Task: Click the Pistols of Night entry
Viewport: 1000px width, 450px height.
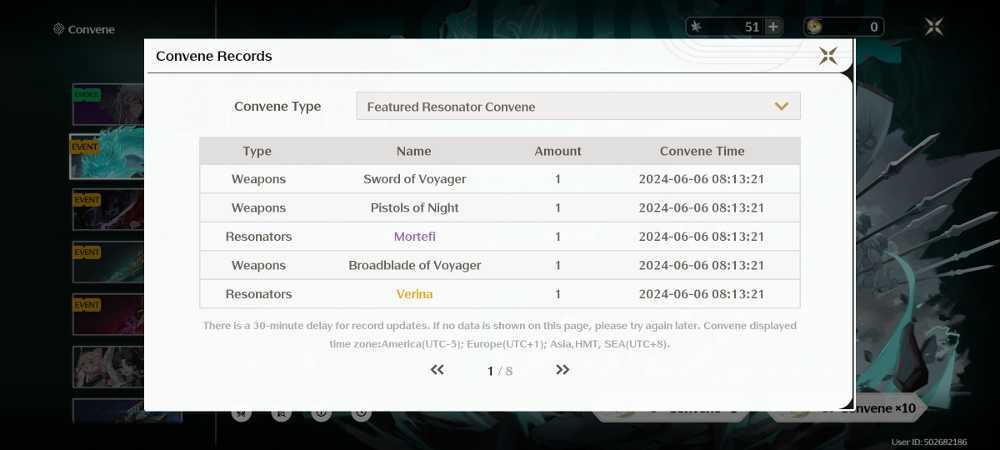Action: point(415,208)
